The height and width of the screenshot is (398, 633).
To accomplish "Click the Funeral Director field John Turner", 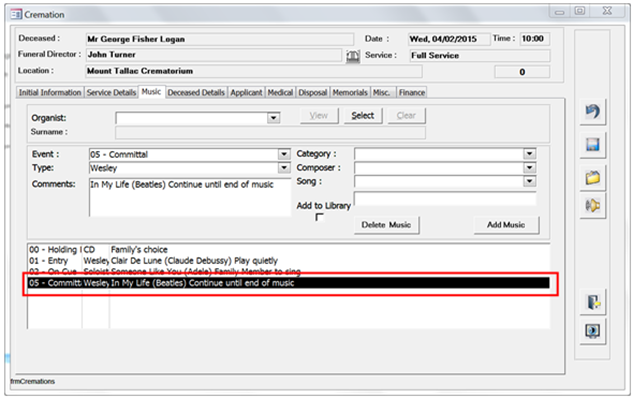I will tap(214, 55).
